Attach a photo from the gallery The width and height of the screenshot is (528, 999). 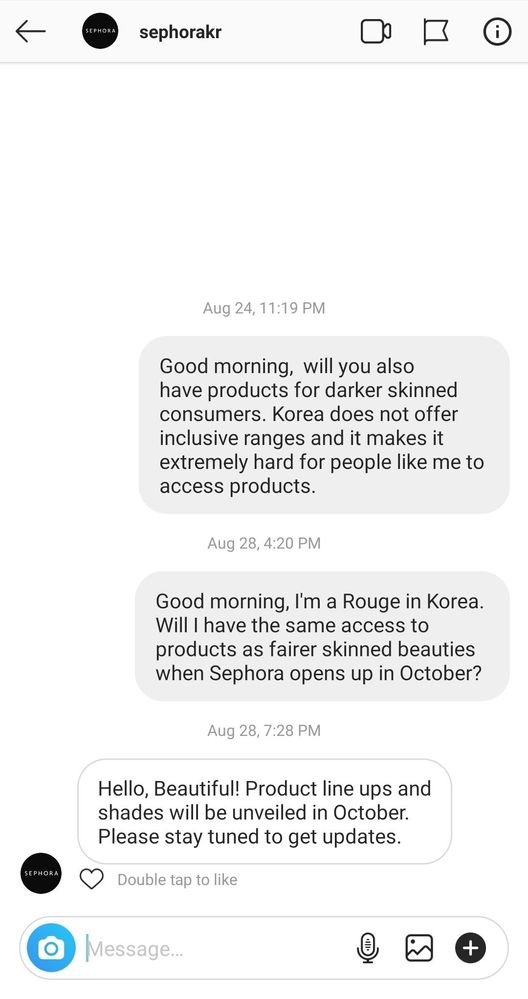419,948
